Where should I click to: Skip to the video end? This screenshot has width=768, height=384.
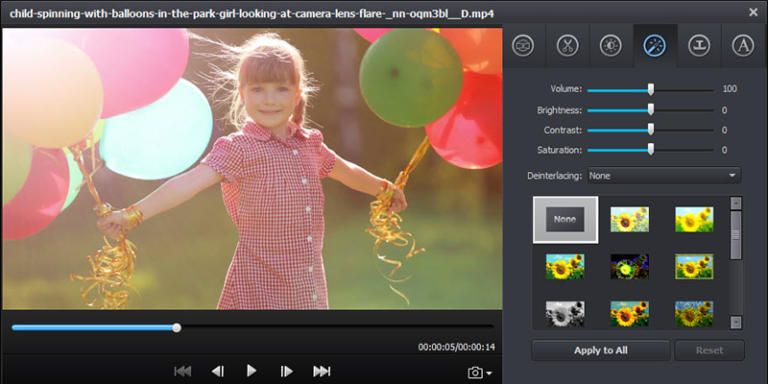(322, 371)
